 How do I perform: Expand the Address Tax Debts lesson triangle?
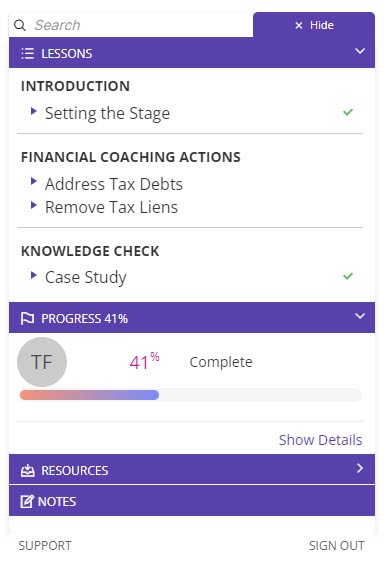coord(34,181)
